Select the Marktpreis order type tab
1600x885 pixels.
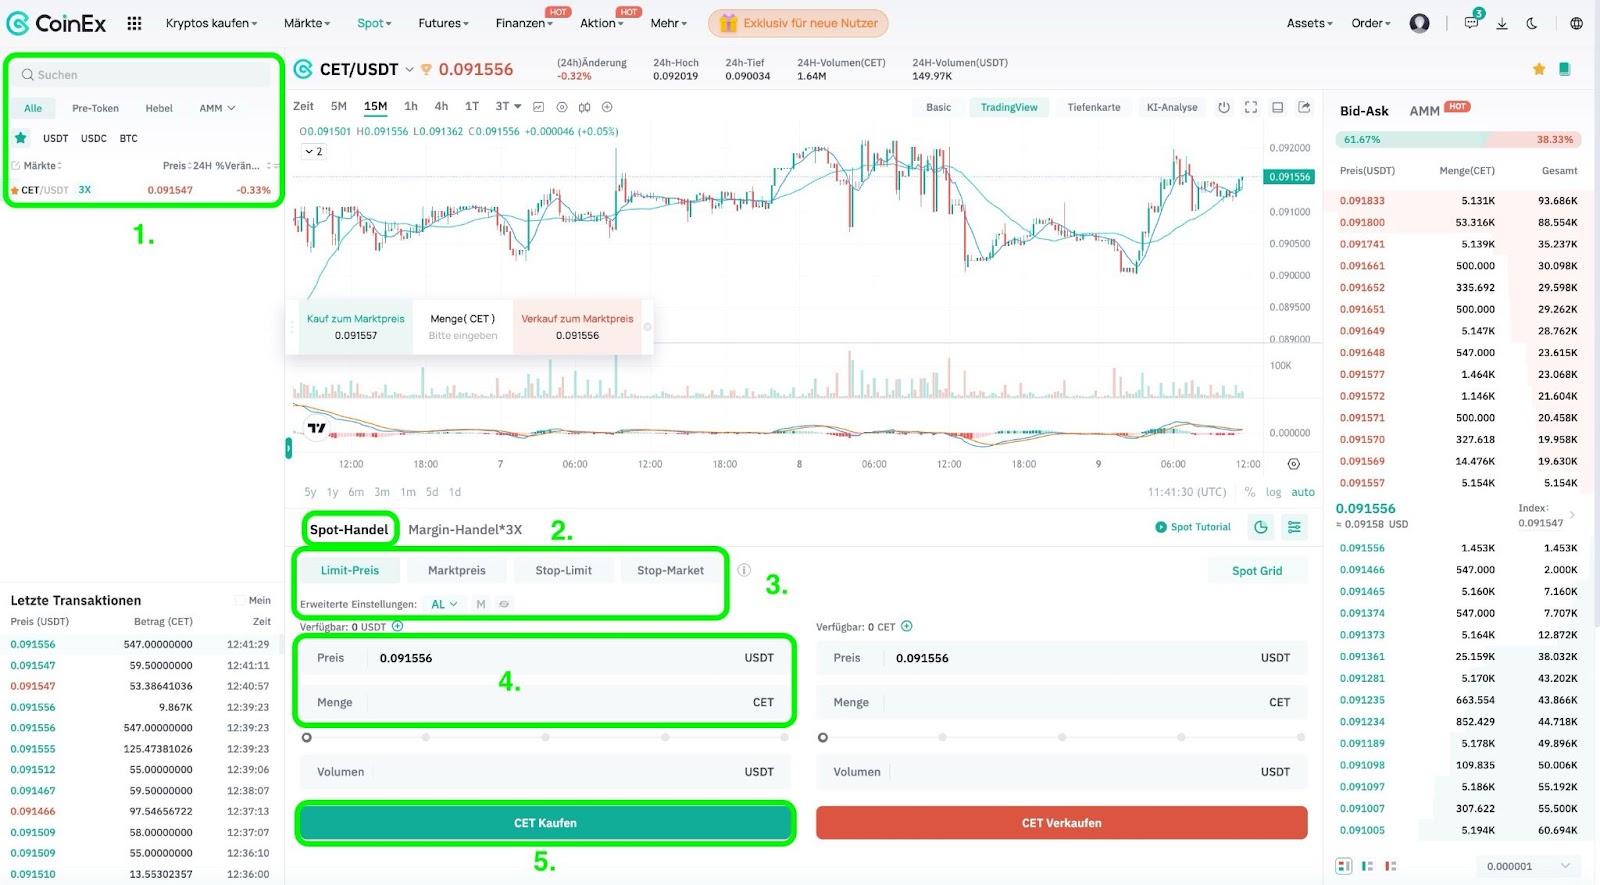pos(456,570)
